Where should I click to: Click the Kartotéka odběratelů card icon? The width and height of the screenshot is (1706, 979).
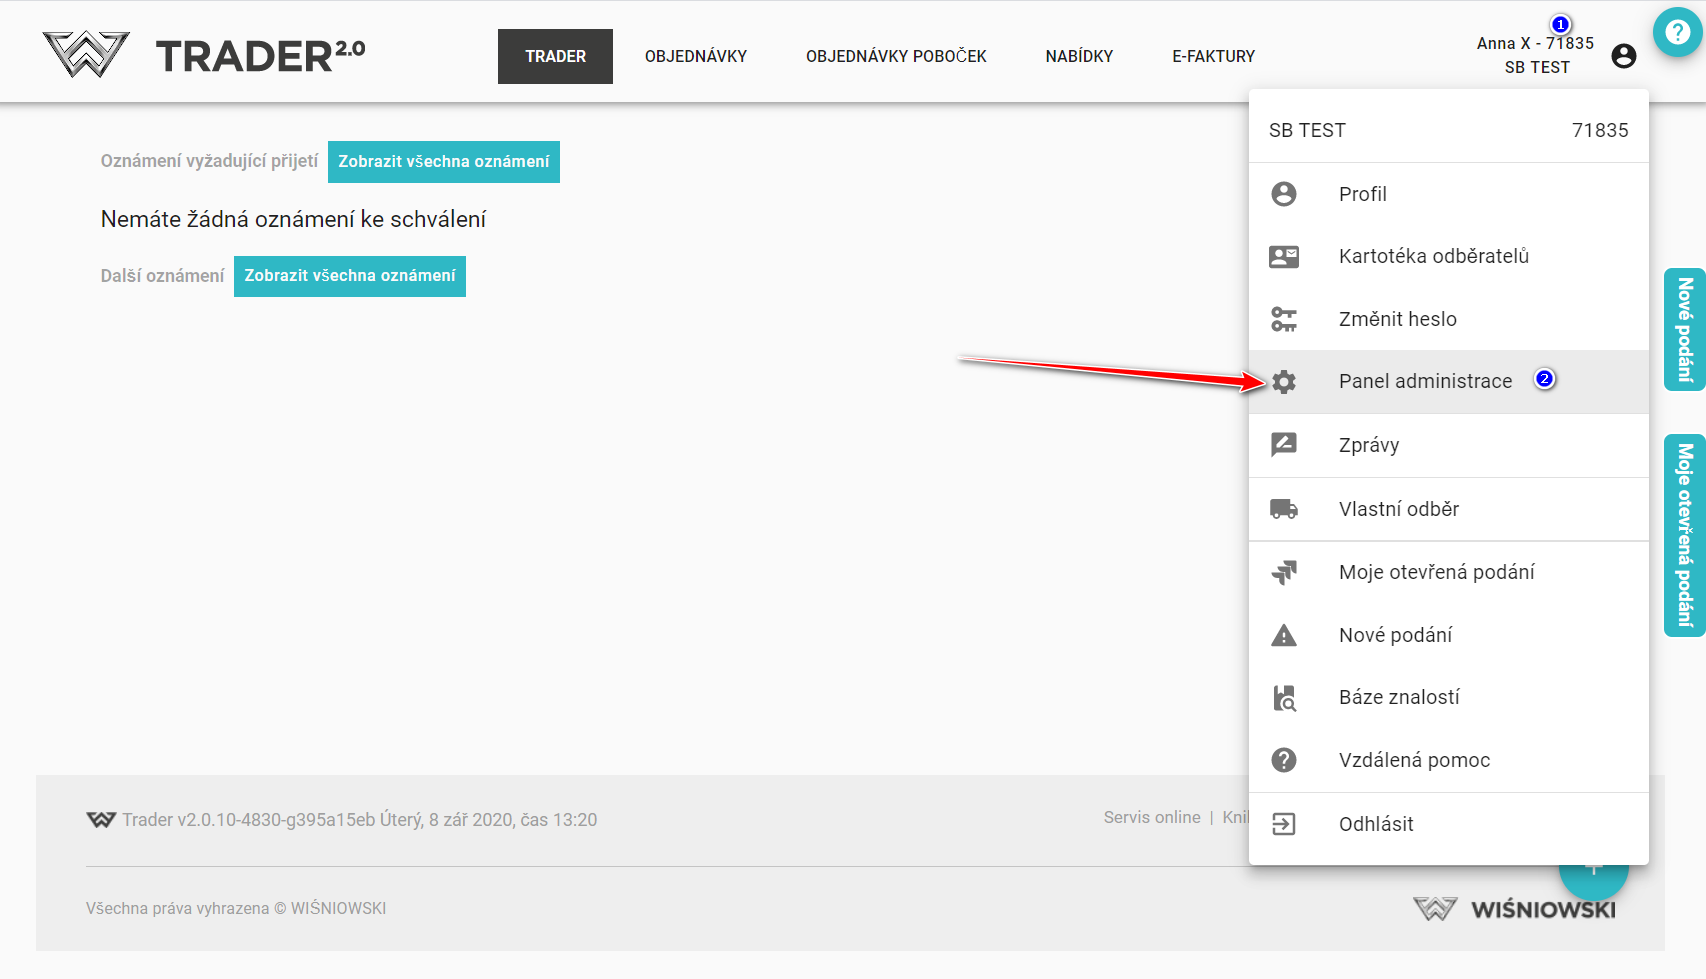[x=1284, y=257]
